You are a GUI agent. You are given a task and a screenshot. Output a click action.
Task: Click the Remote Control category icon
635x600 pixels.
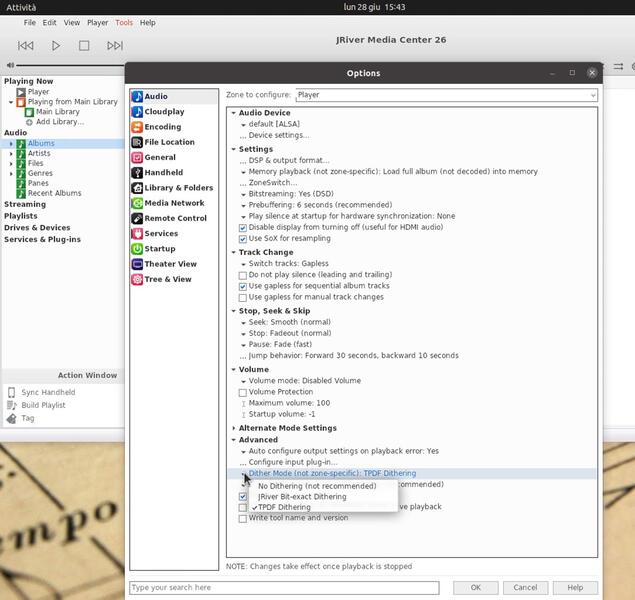coord(138,218)
